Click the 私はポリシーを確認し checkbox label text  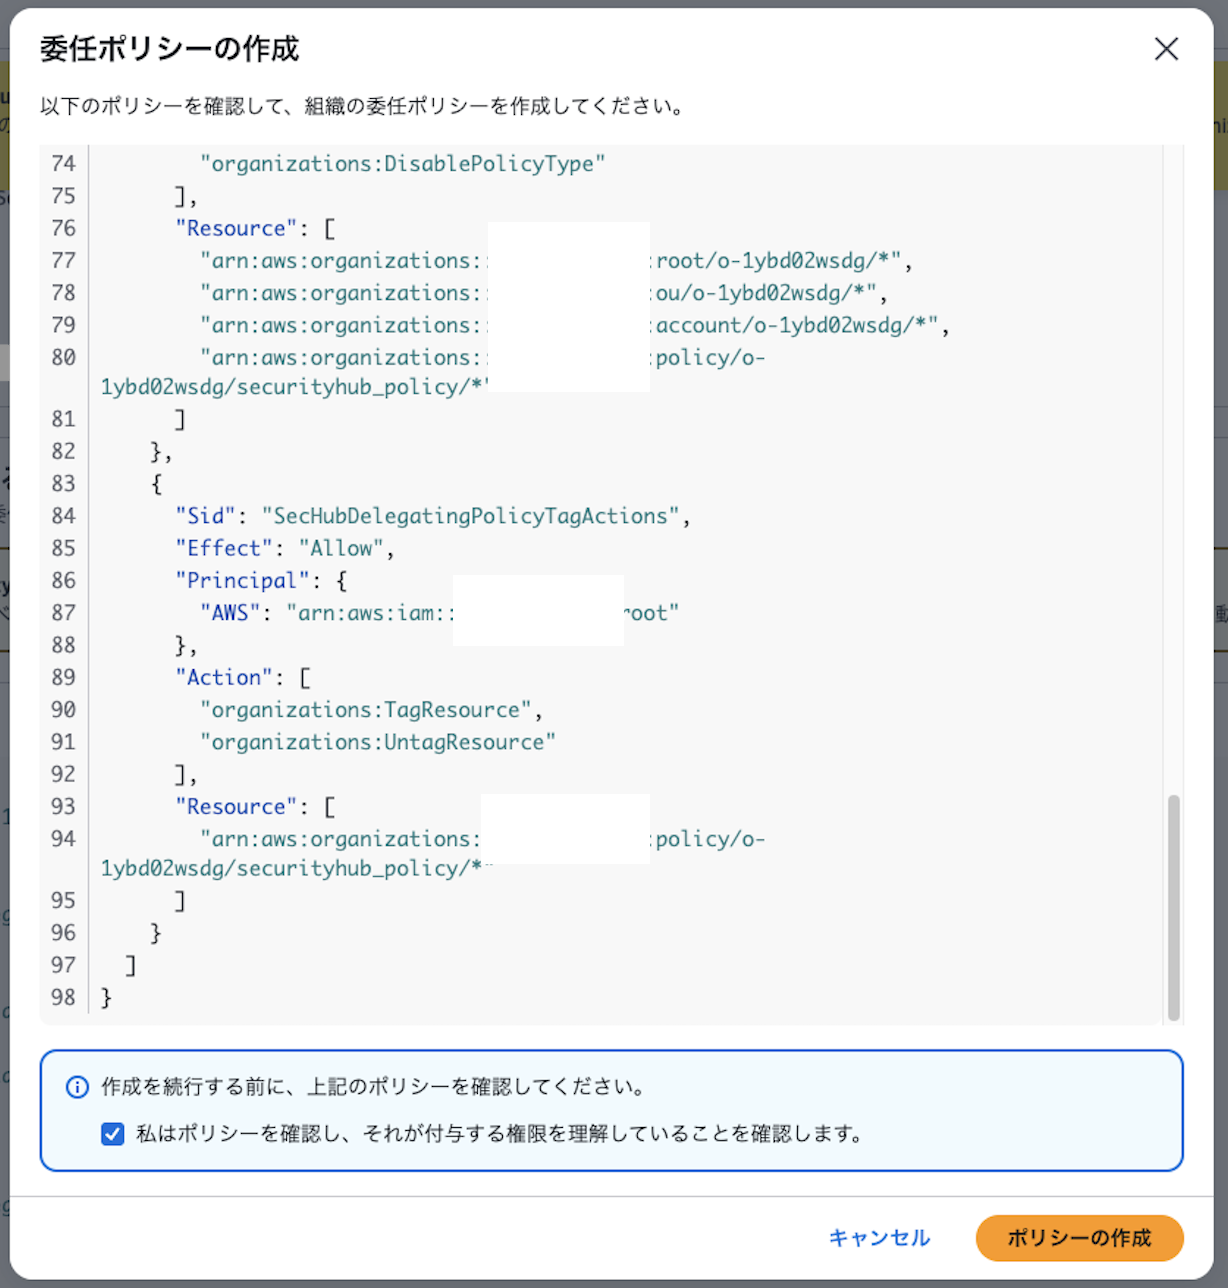click(500, 1134)
